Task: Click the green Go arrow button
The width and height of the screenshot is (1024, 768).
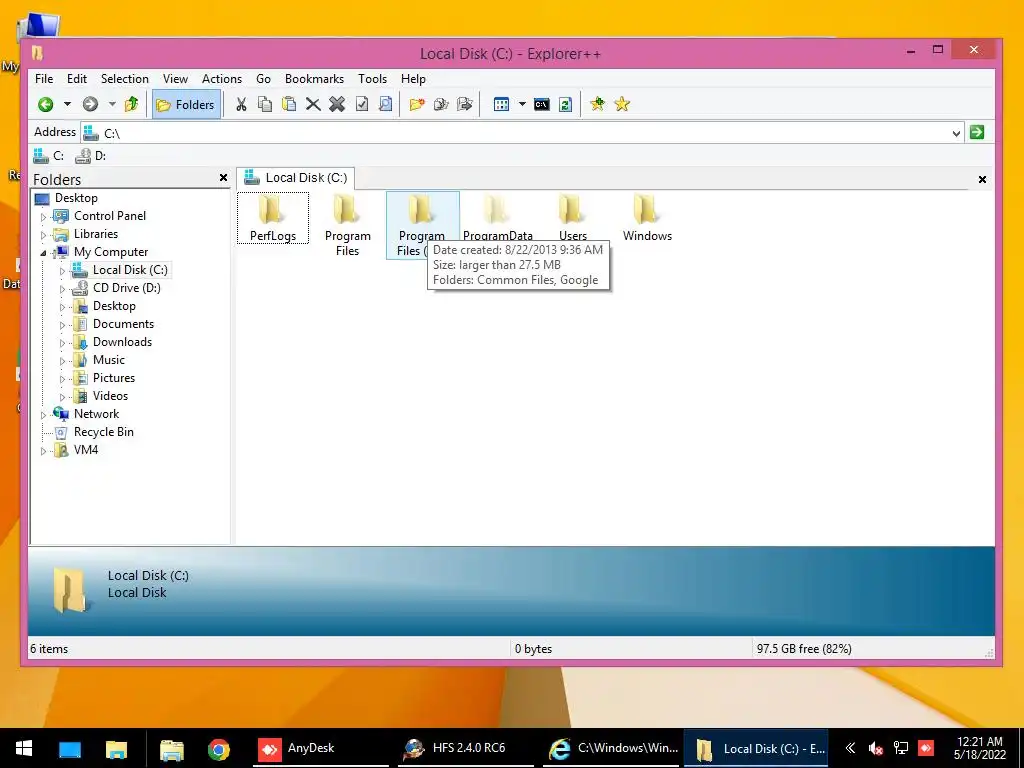Action: pos(977,133)
